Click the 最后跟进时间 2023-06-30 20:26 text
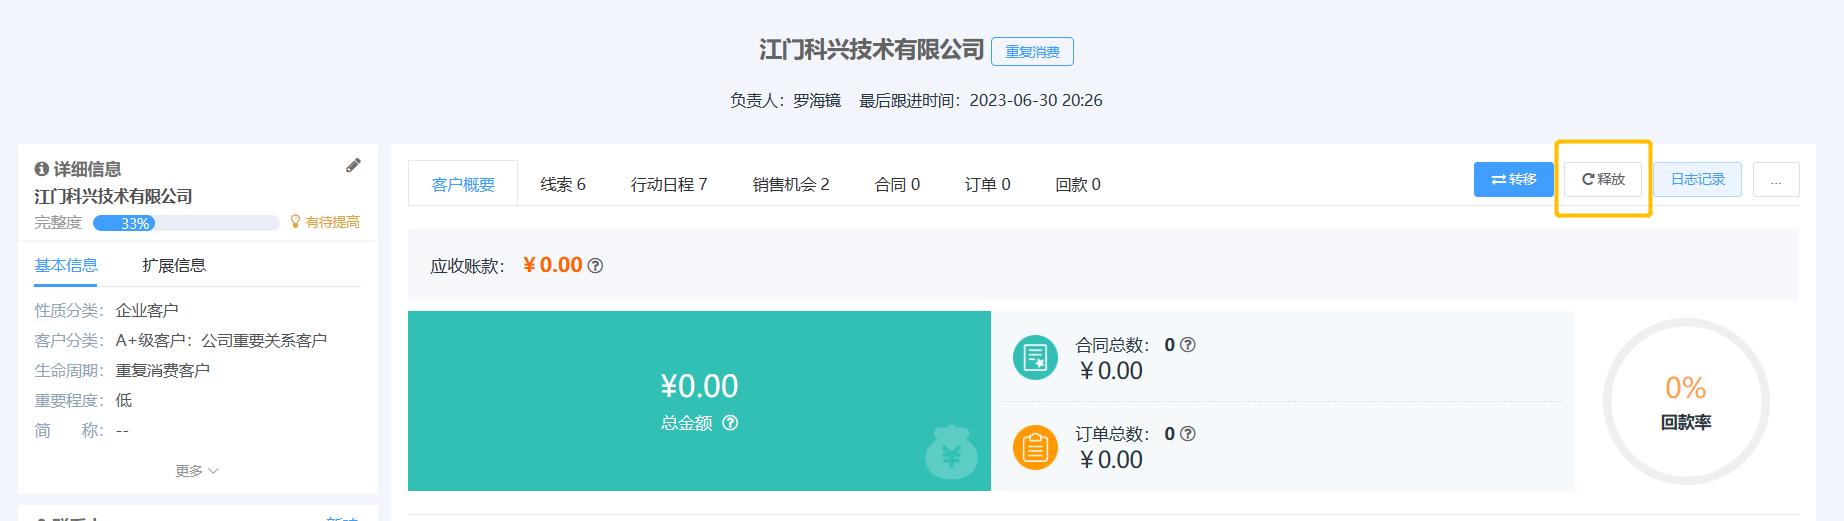Viewport: 1844px width, 521px height. pyautogui.click(x=981, y=100)
